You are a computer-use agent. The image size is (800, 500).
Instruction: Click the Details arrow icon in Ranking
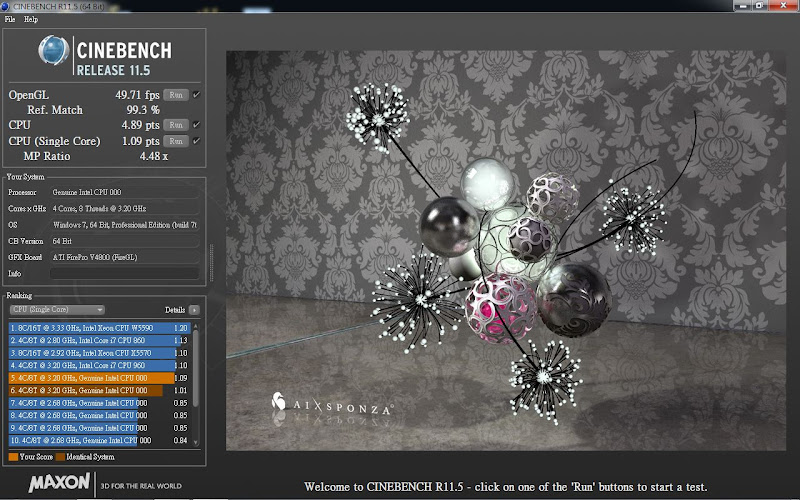[x=194, y=310]
